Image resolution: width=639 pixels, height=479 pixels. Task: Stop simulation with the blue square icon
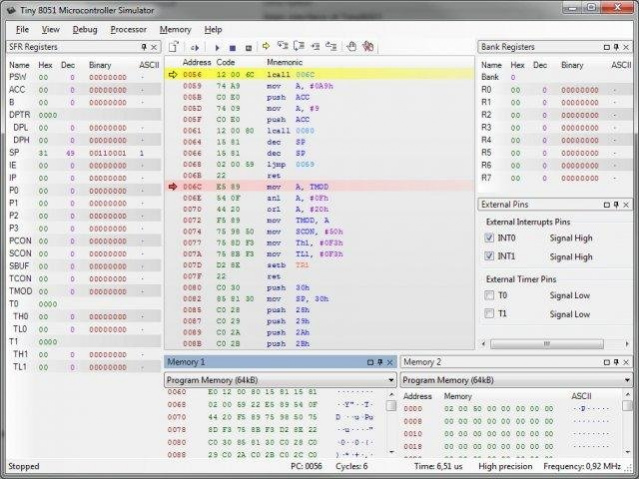(232, 48)
